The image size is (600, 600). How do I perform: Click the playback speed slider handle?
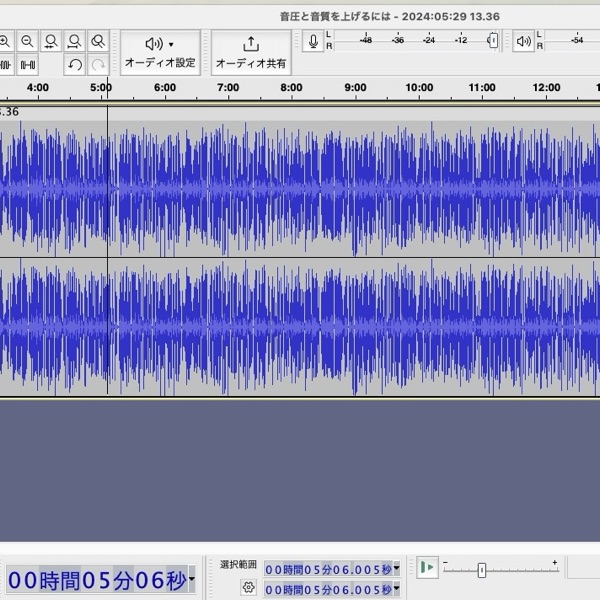[481, 569]
